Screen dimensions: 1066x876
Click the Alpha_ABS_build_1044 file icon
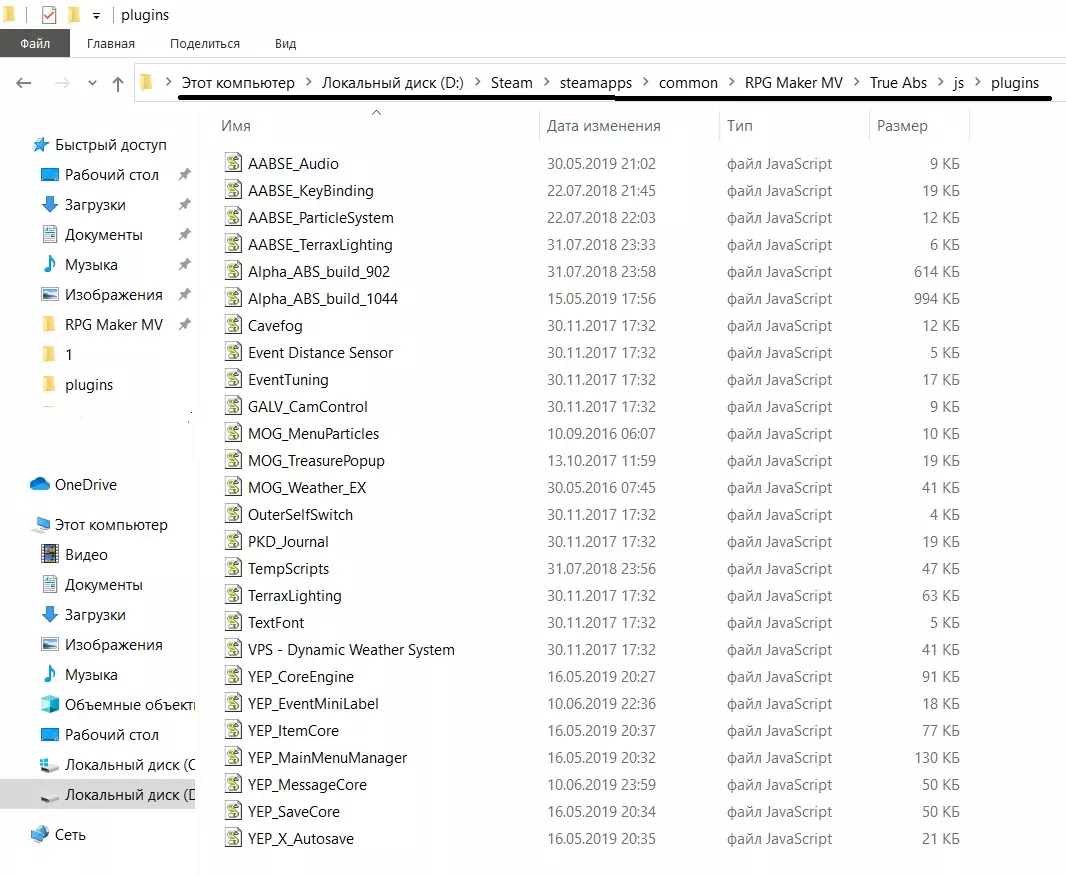[x=233, y=298]
